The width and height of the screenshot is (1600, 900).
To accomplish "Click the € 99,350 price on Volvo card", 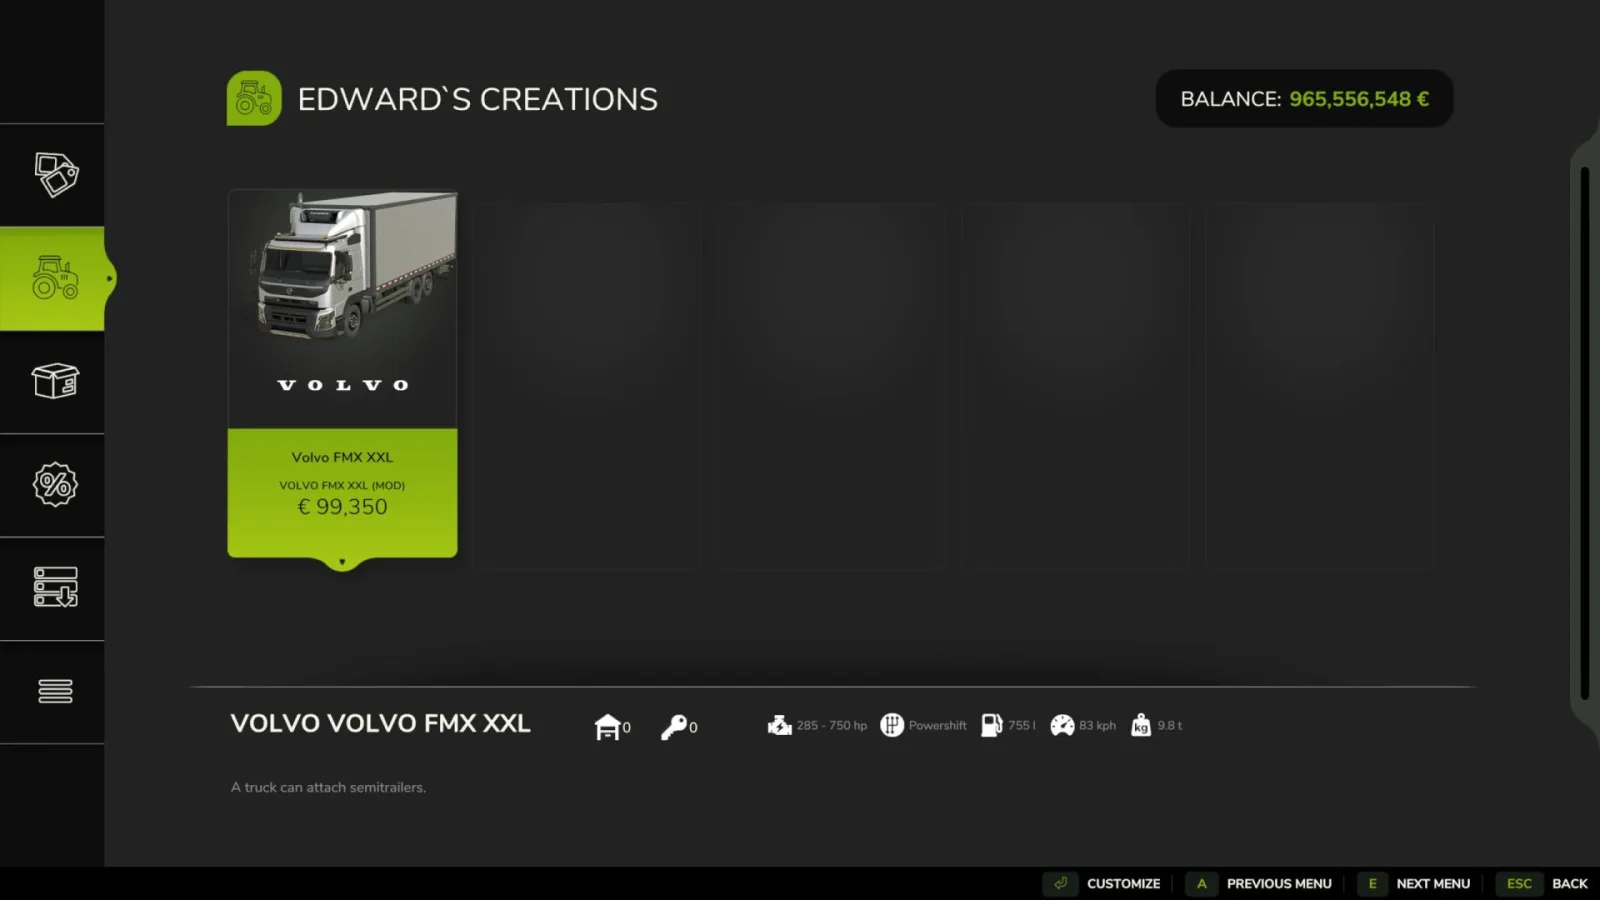I will point(343,507).
